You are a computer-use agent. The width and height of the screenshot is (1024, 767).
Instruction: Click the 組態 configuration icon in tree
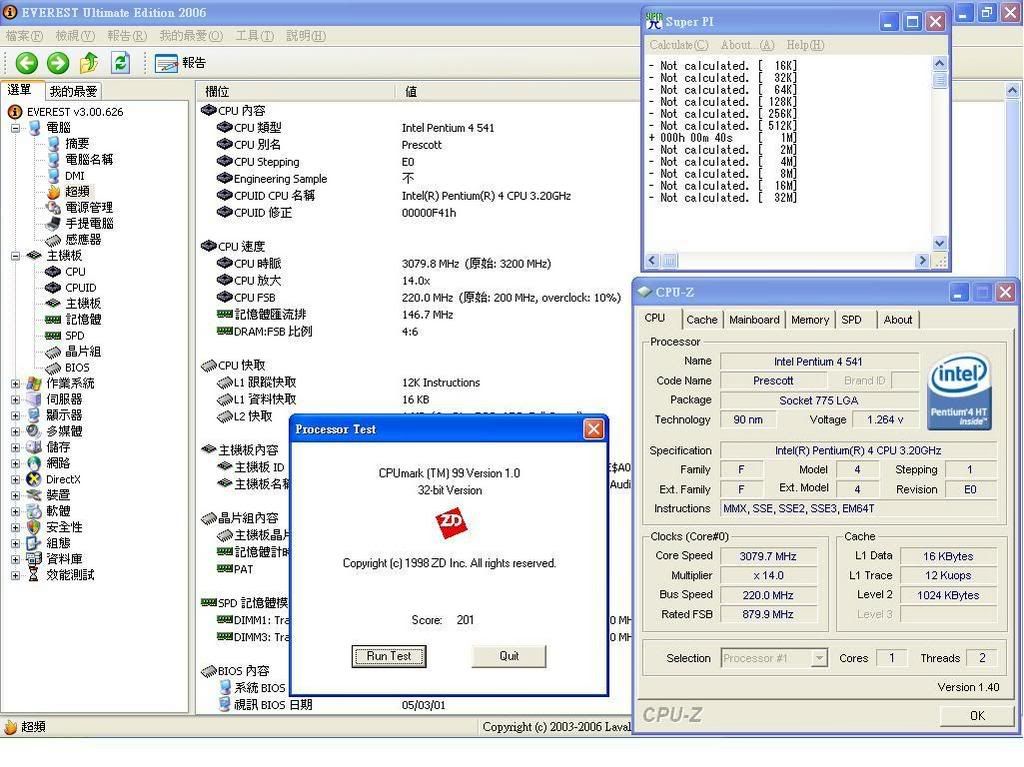pos(34,543)
